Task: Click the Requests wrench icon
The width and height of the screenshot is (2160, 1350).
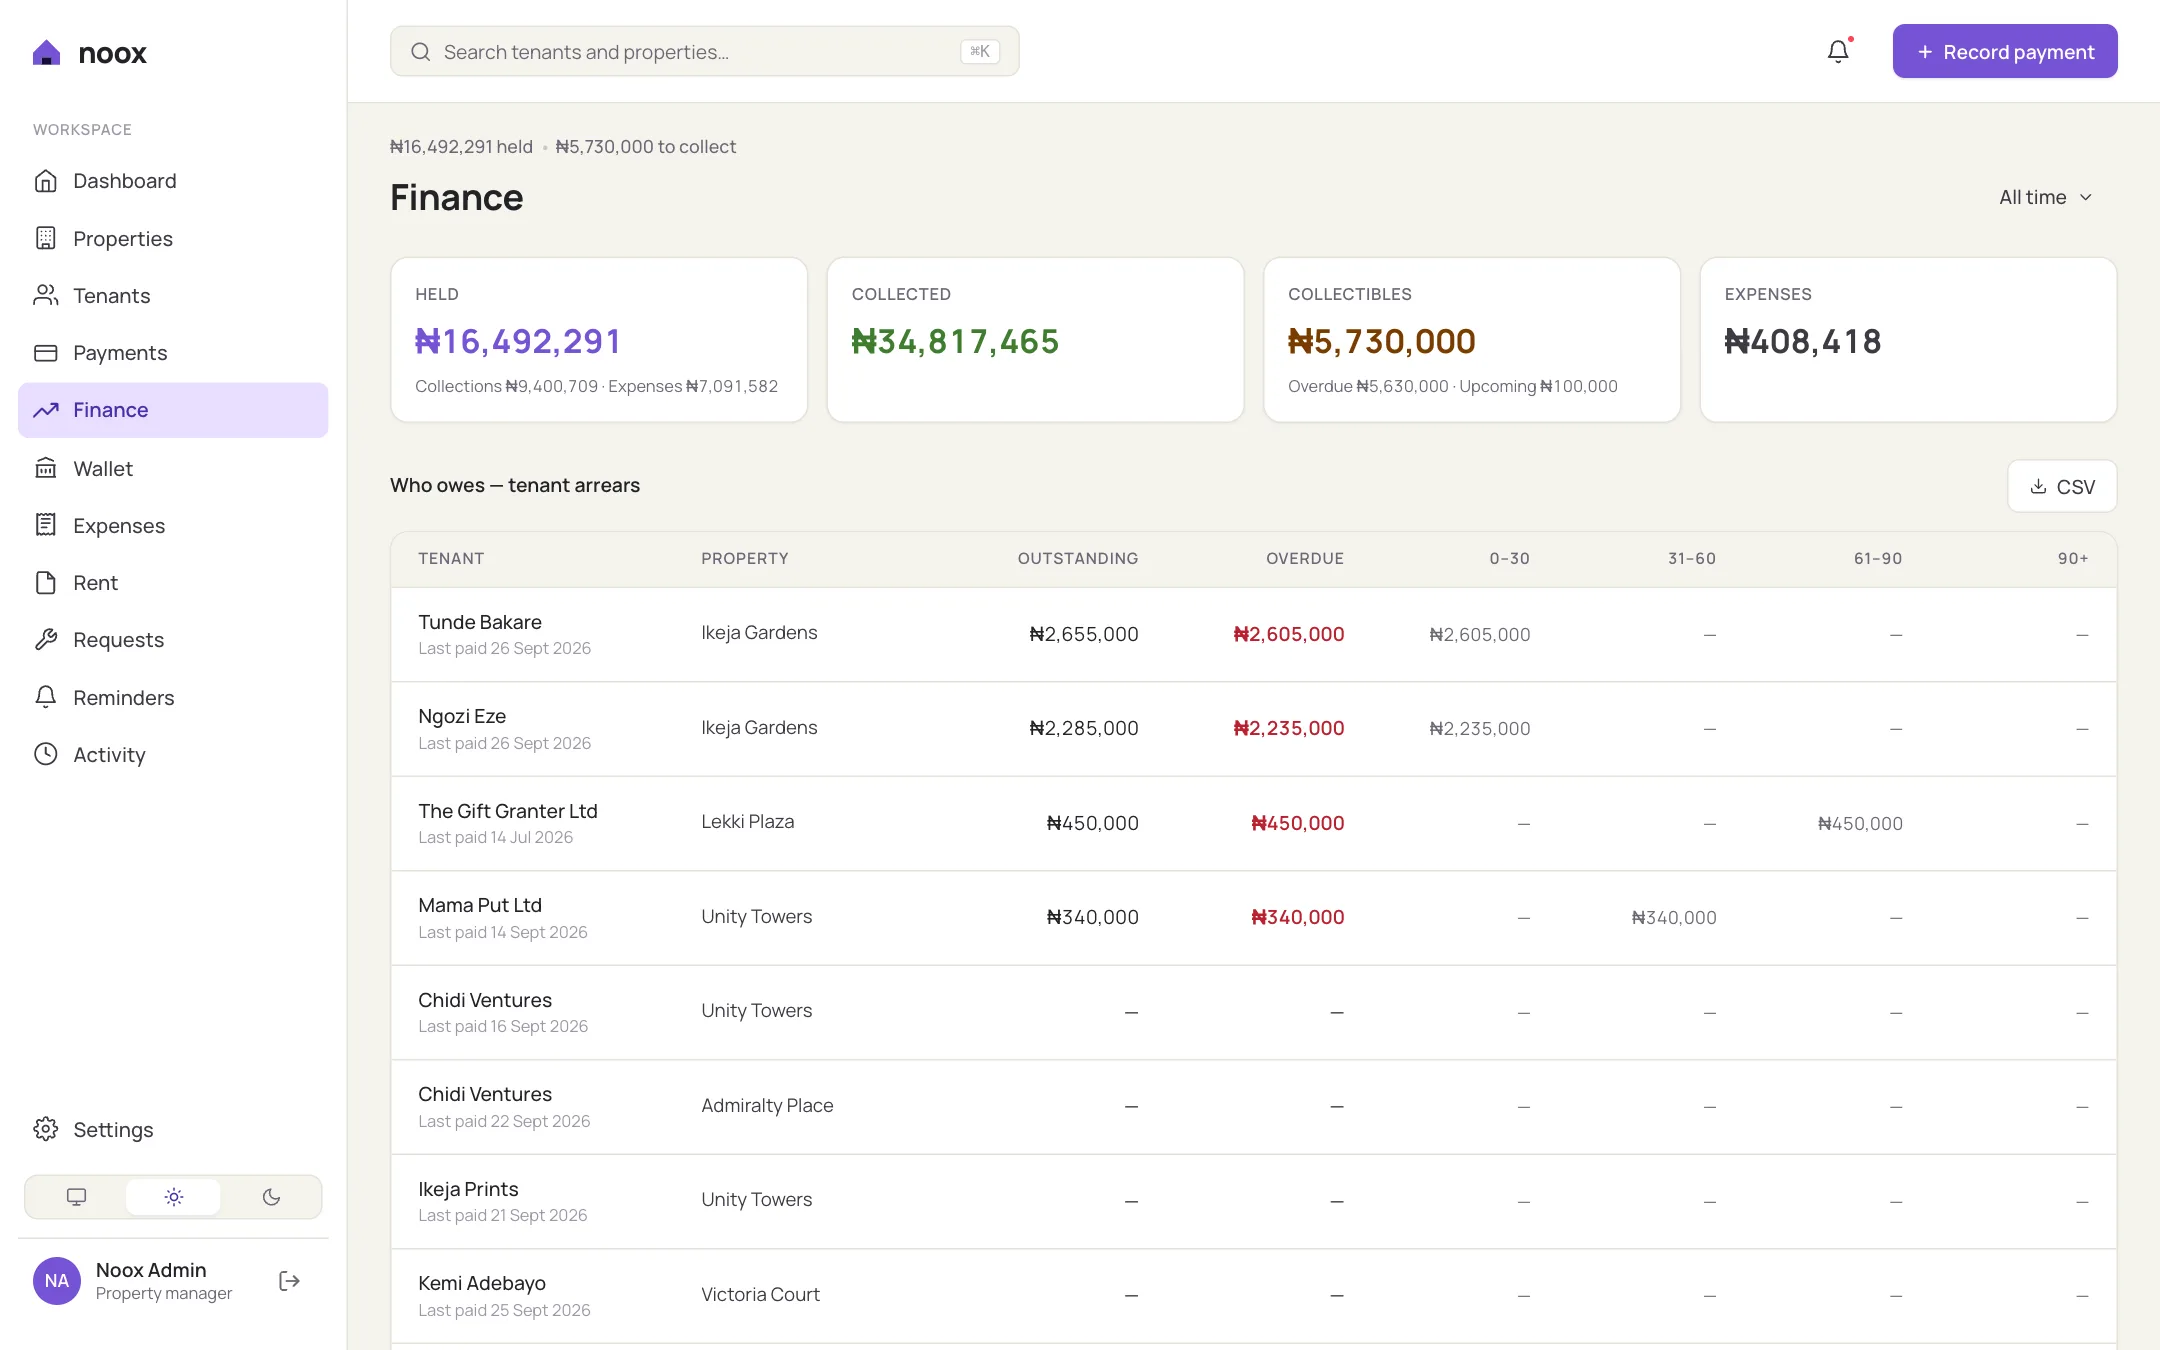Action: pyautogui.click(x=46, y=640)
